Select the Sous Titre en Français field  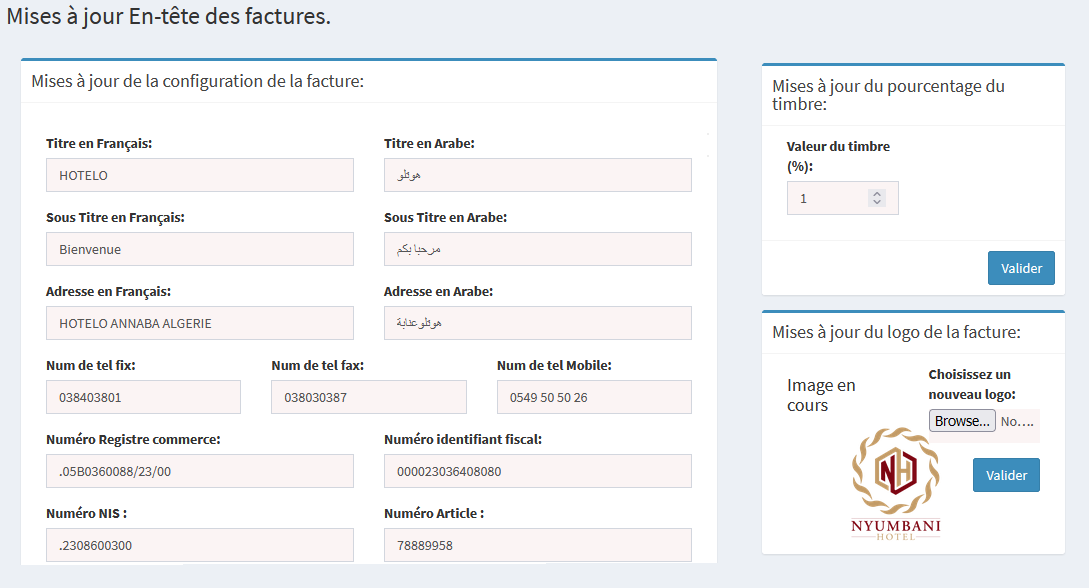[199, 249]
